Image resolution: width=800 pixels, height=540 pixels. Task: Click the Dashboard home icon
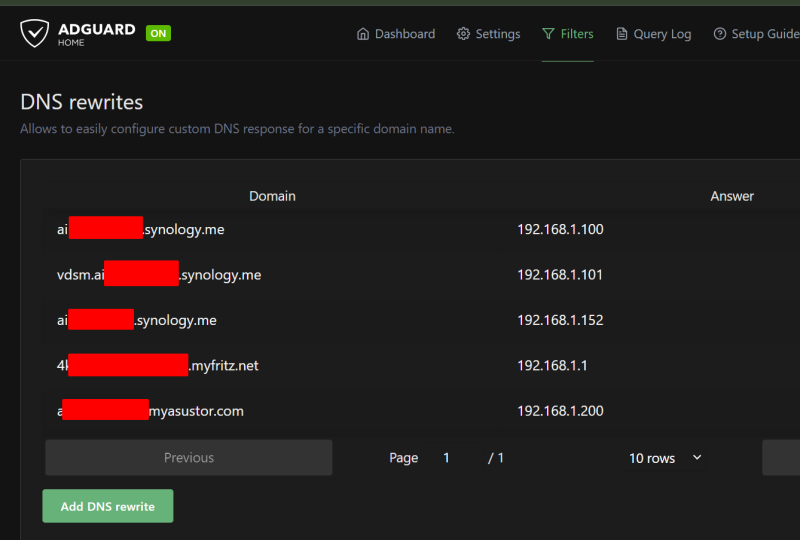pyautogui.click(x=363, y=34)
